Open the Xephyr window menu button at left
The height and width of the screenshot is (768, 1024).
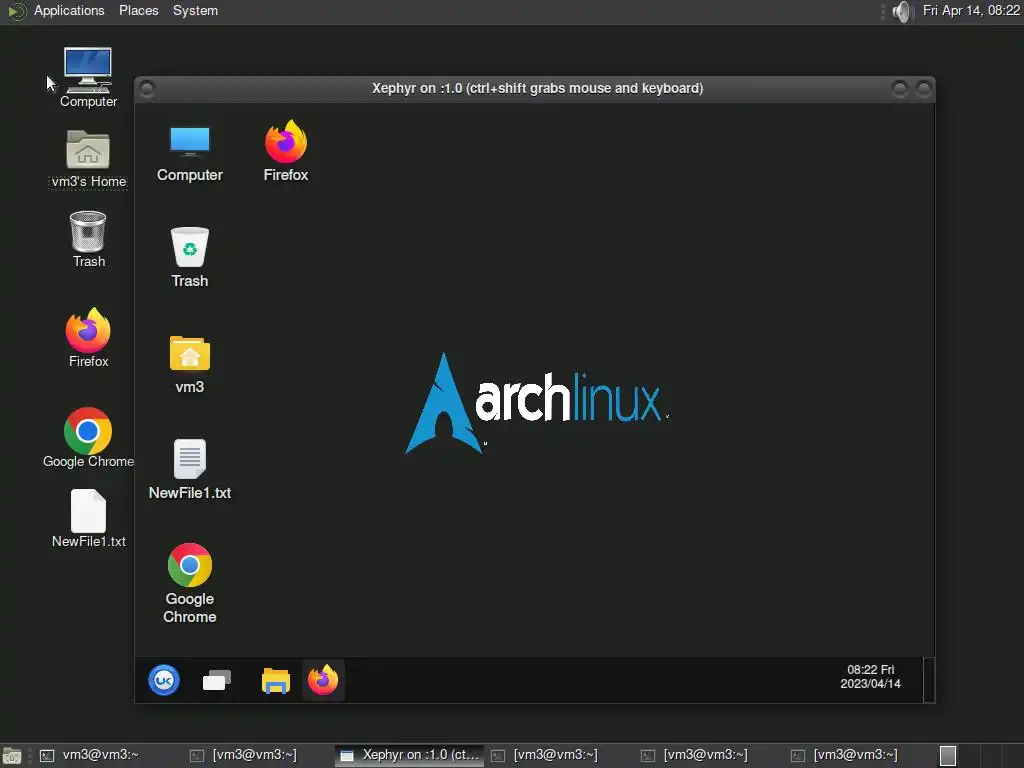(x=148, y=88)
